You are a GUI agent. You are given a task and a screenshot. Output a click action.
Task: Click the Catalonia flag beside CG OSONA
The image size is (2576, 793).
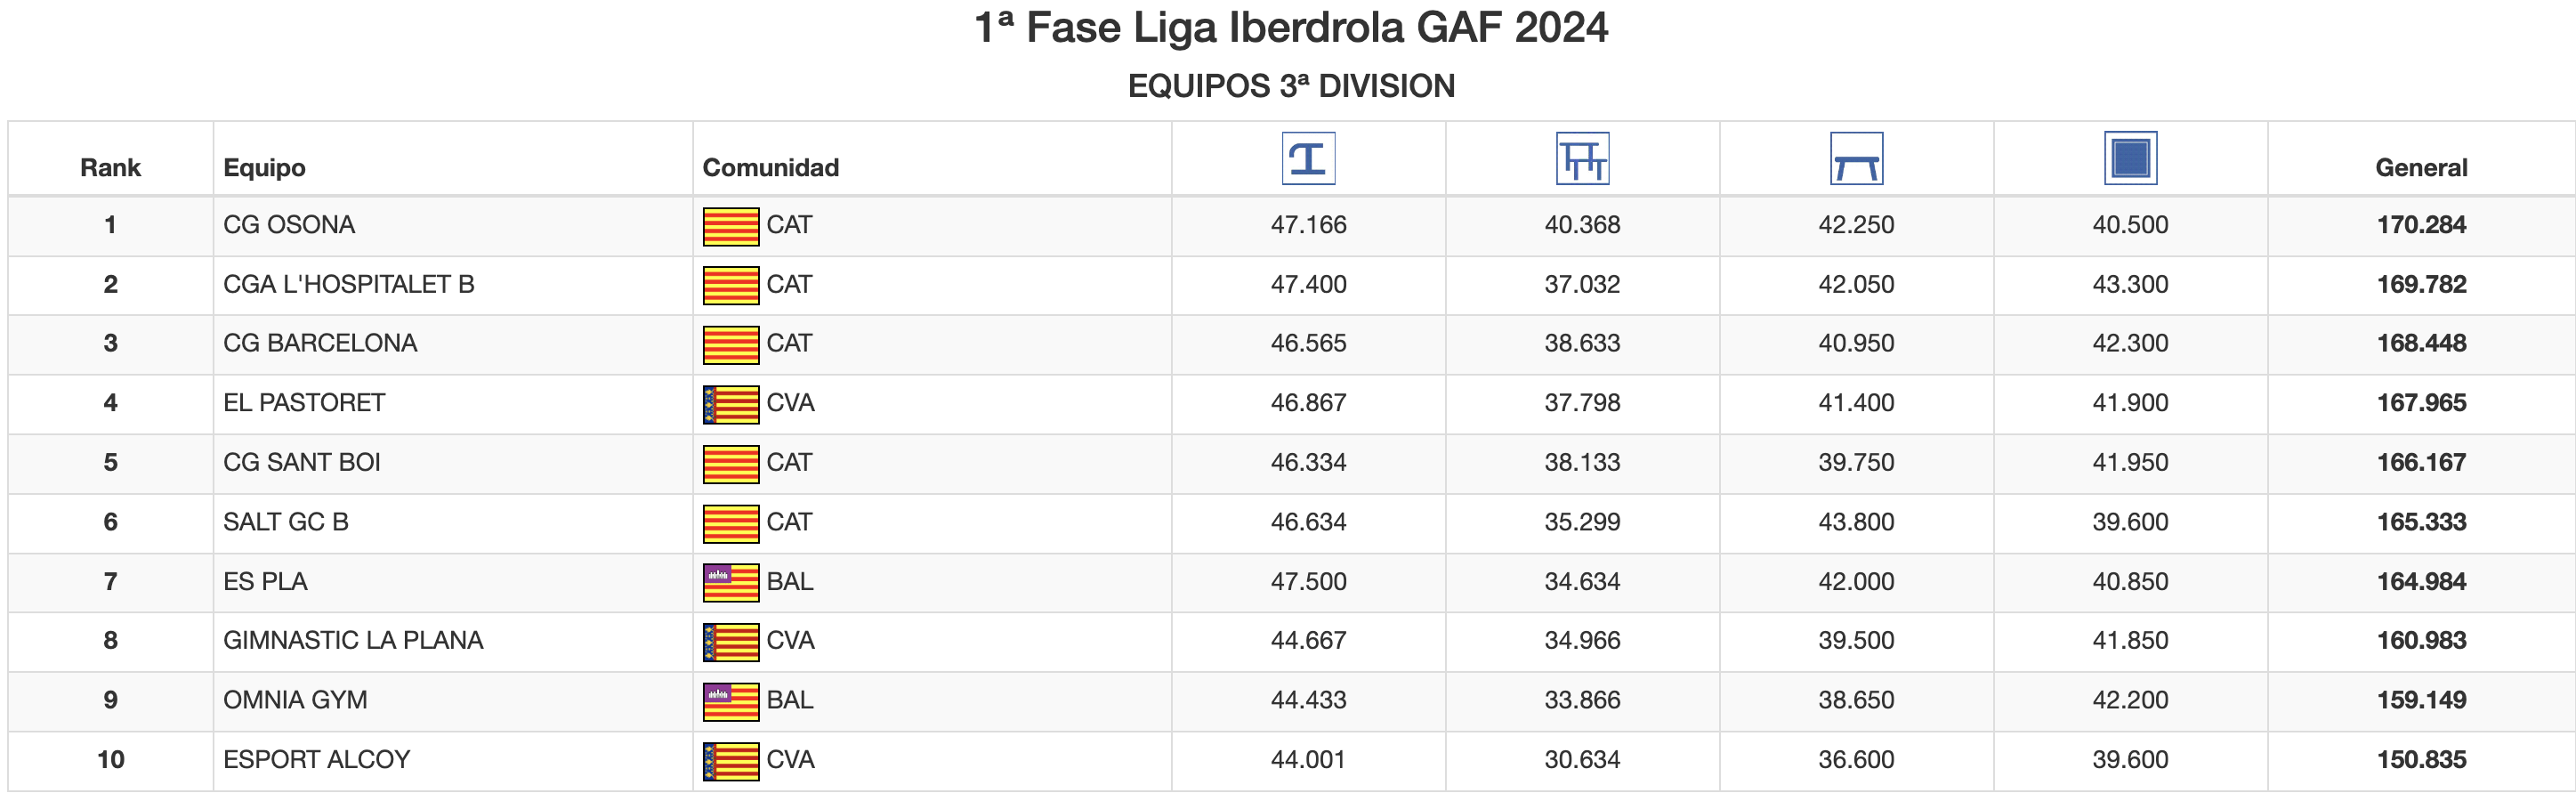tap(730, 226)
